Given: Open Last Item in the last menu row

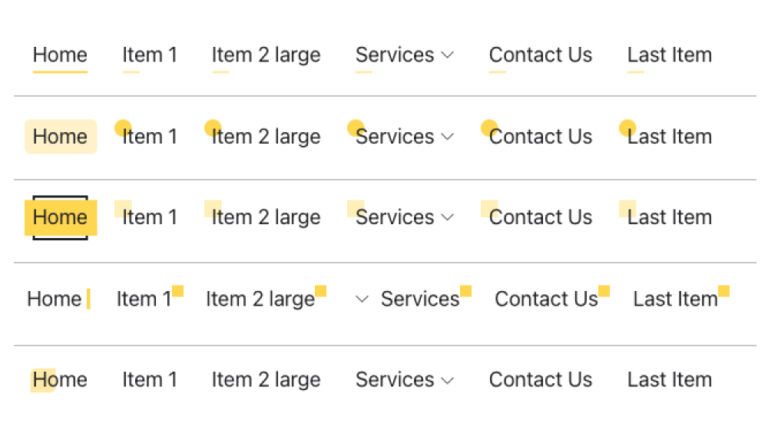Looking at the screenshot, I should click(669, 380).
